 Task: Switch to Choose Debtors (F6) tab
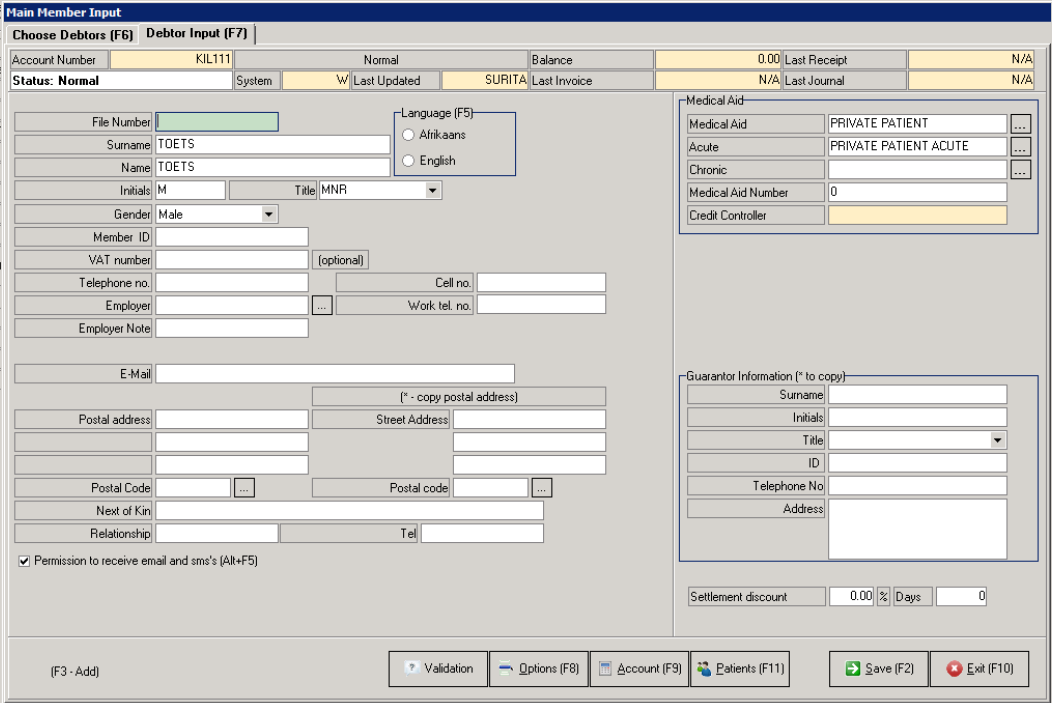[x=72, y=35]
